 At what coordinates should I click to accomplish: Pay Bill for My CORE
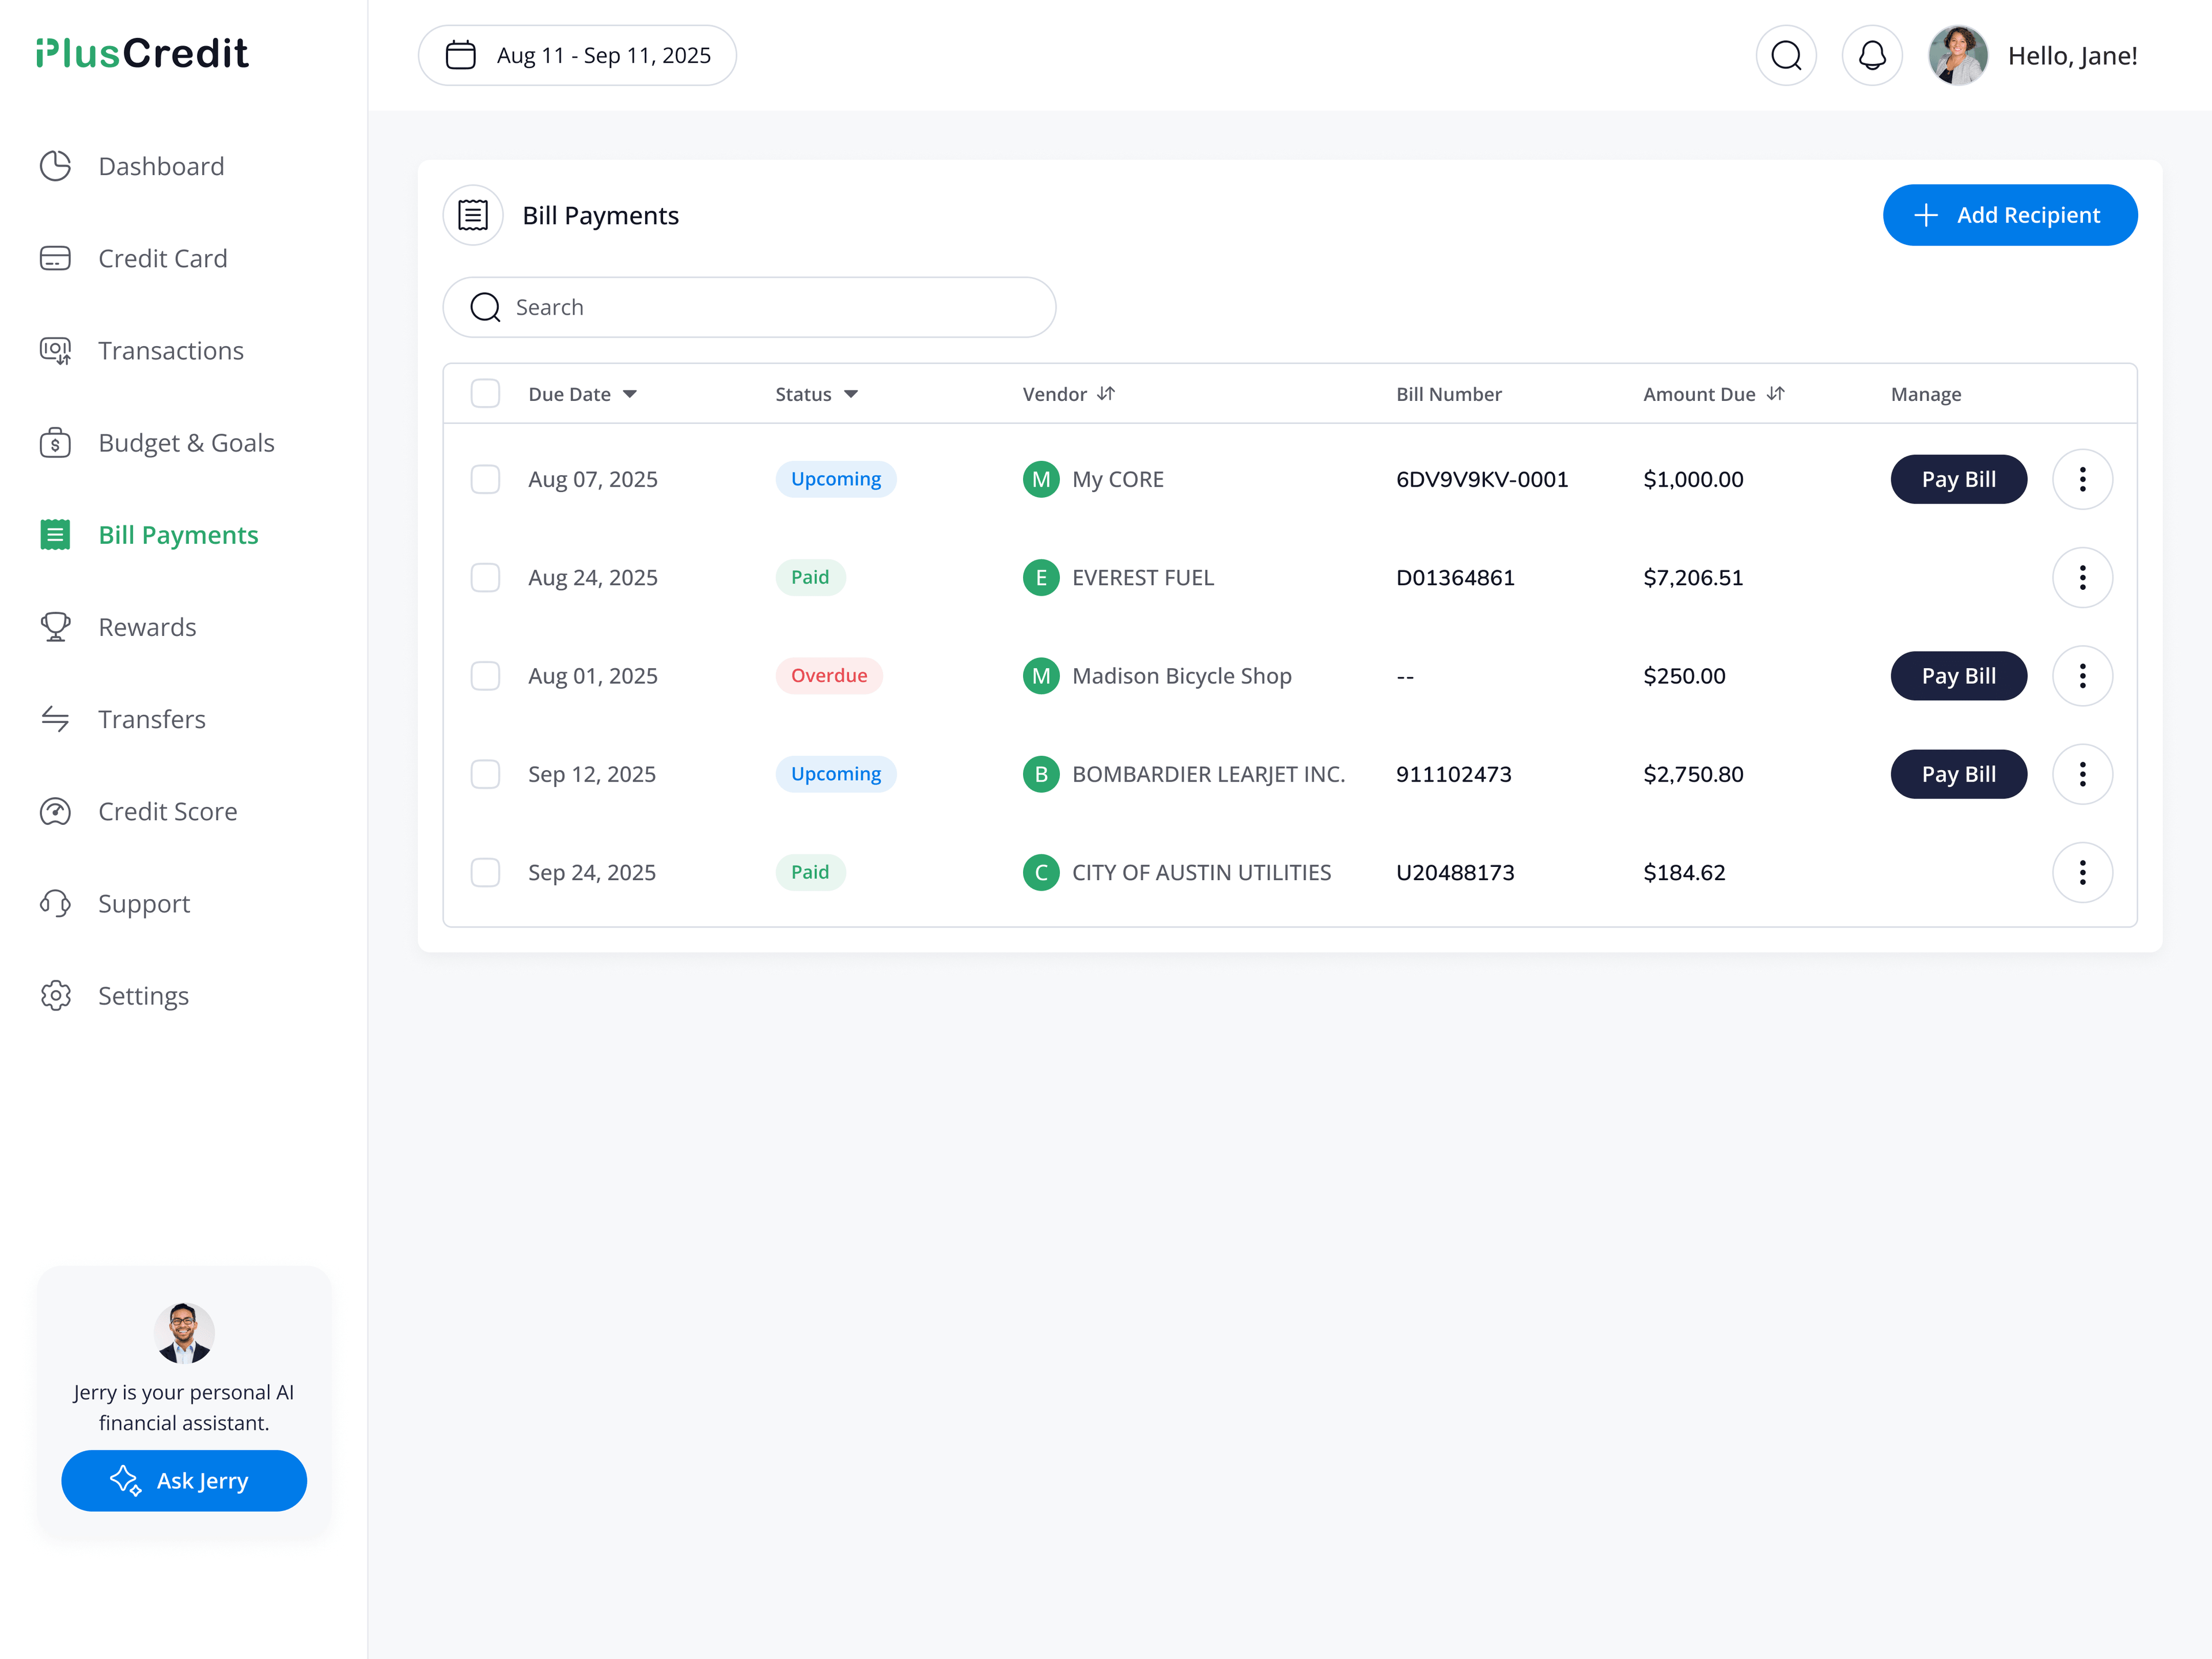point(1958,479)
